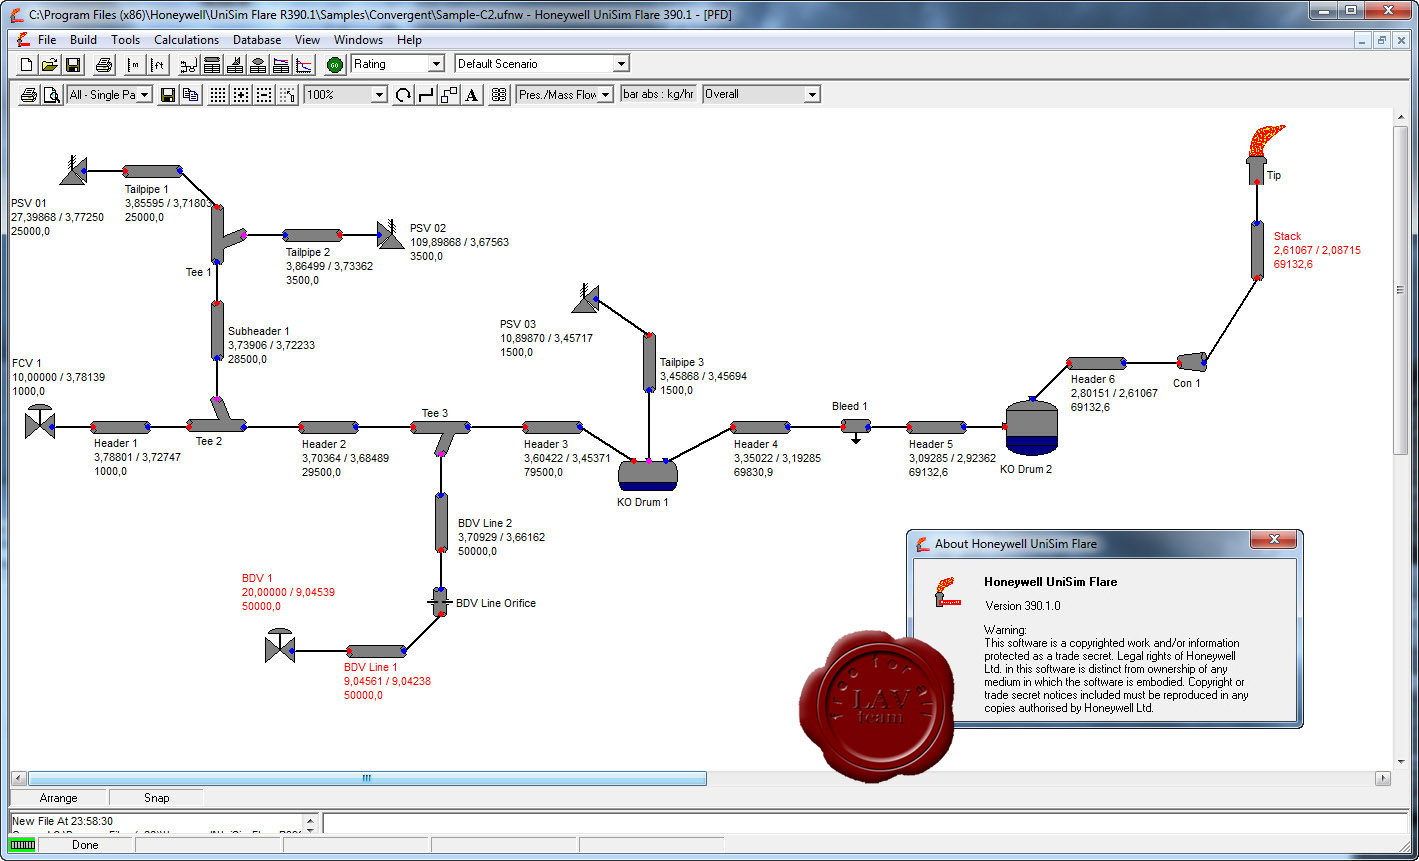Select the KO Drum 2 vessel
This screenshot has width=1419, height=861.
(1031, 428)
